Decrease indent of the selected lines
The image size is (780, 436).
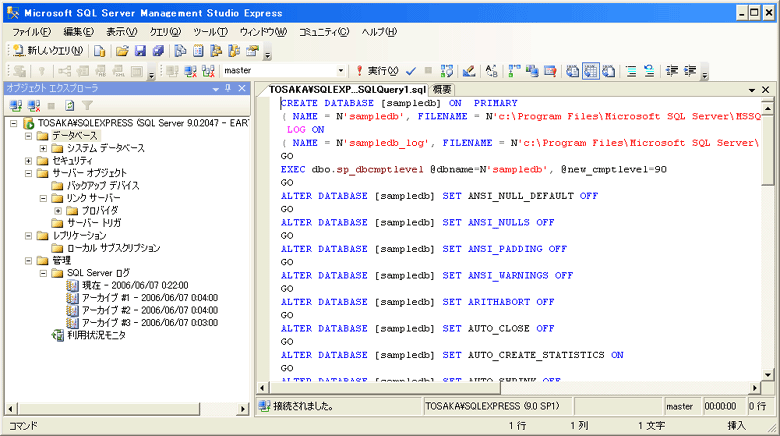(672, 71)
